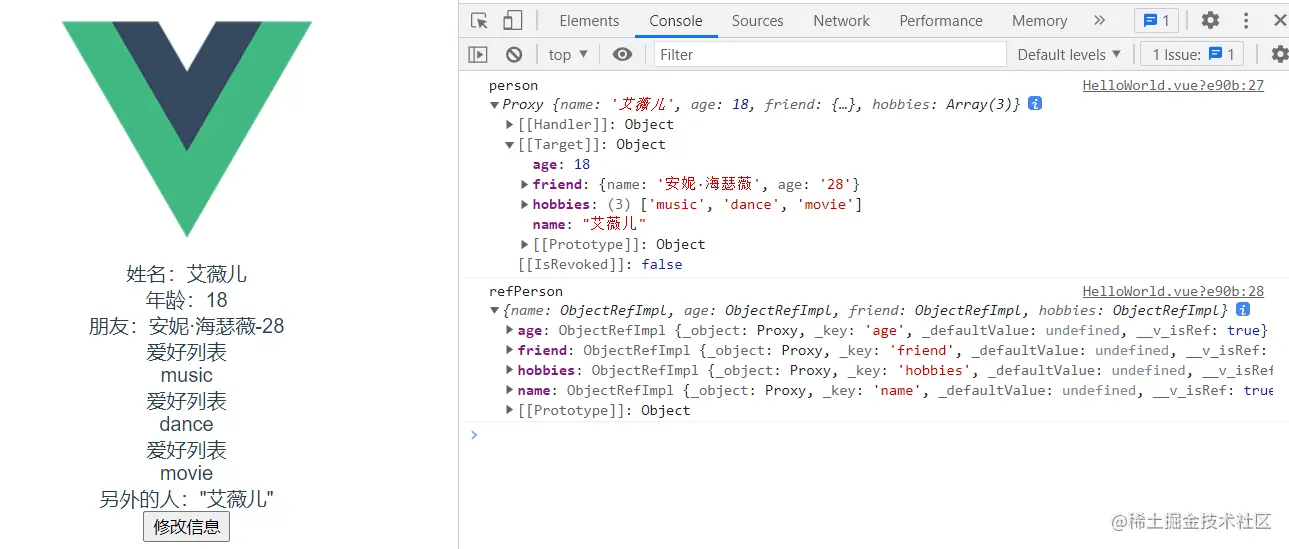Switch to the Sources tab

[757, 20]
